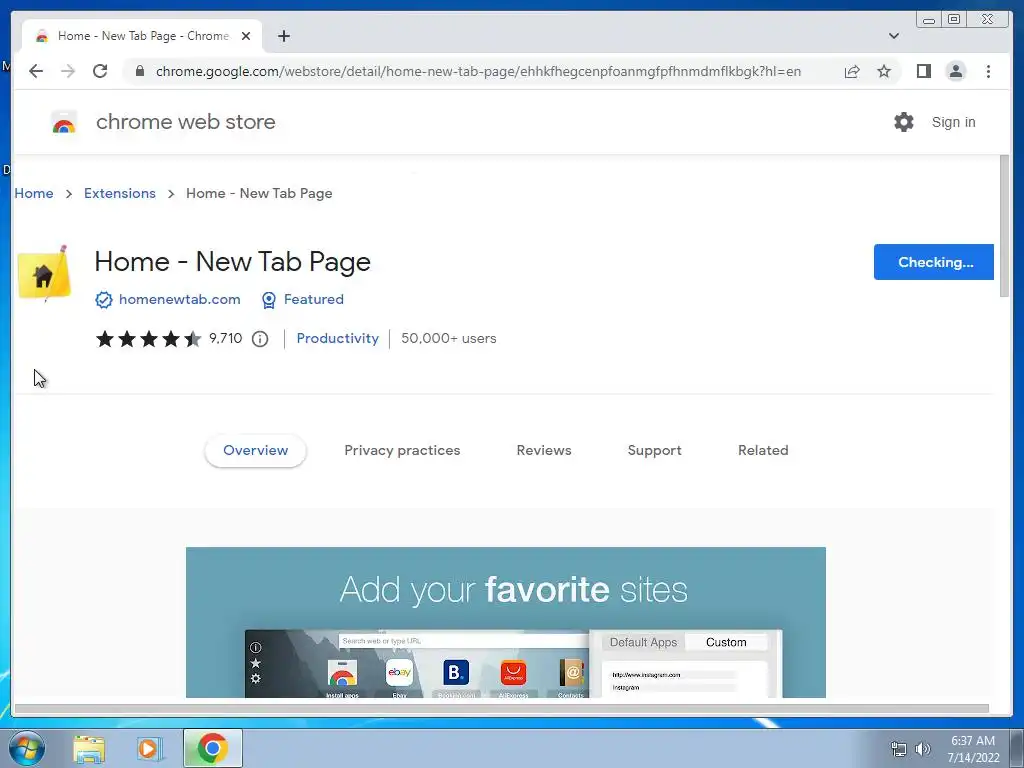Click the Chrome taskbar icon
This screenshot has width=1024, height=768.
(212, 748)
